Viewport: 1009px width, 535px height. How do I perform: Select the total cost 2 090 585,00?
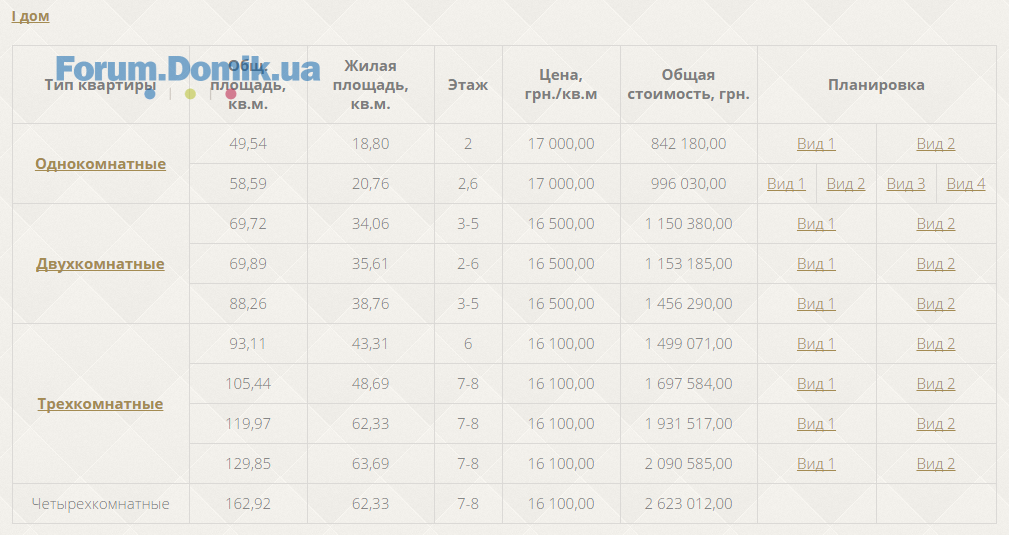coord(689,464)
